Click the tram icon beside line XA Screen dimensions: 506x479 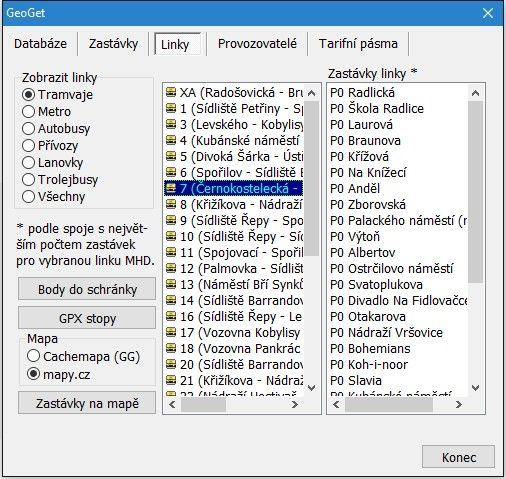(x=171, y=92)
